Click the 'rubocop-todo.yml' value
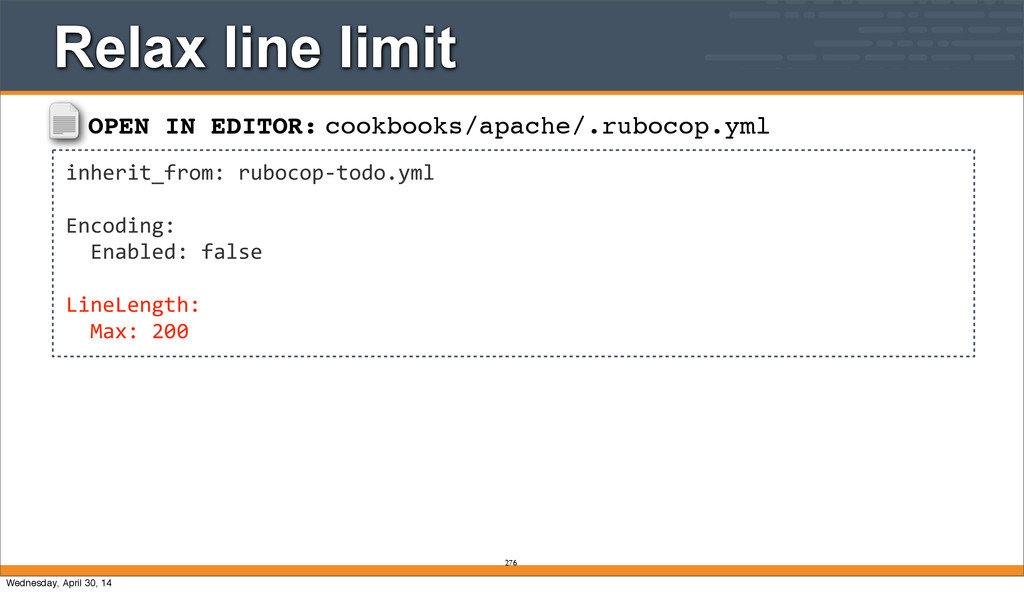 click(x=336, y=173)
